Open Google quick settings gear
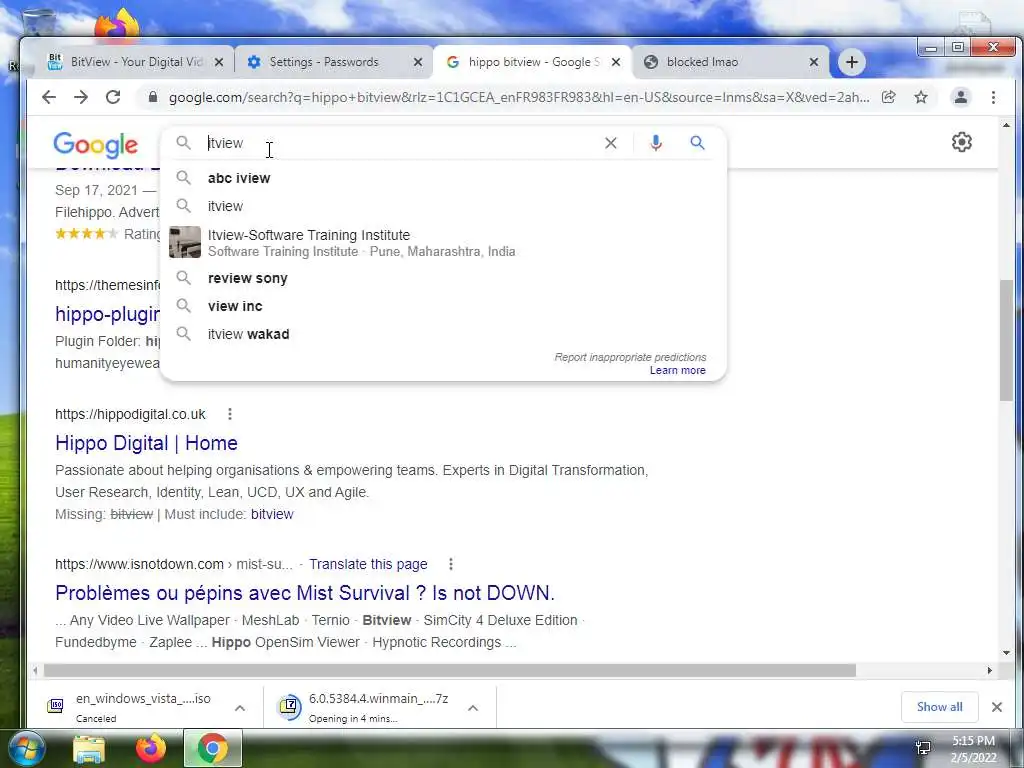Screen dimensions: 1024x768 [961, 142]
